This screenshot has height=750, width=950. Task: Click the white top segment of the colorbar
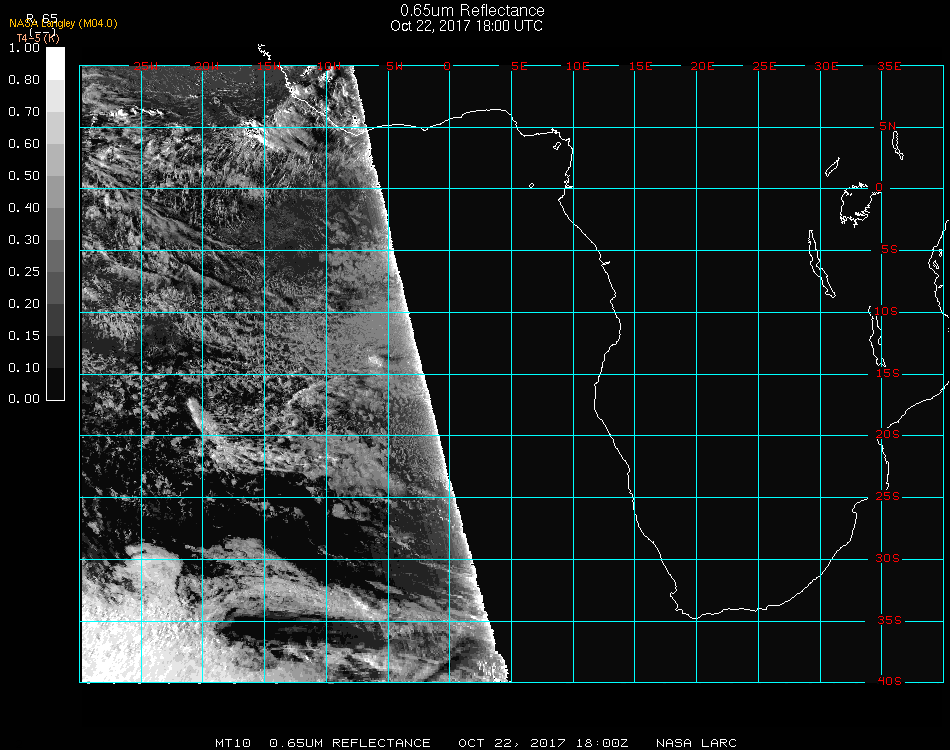point(55,64)
